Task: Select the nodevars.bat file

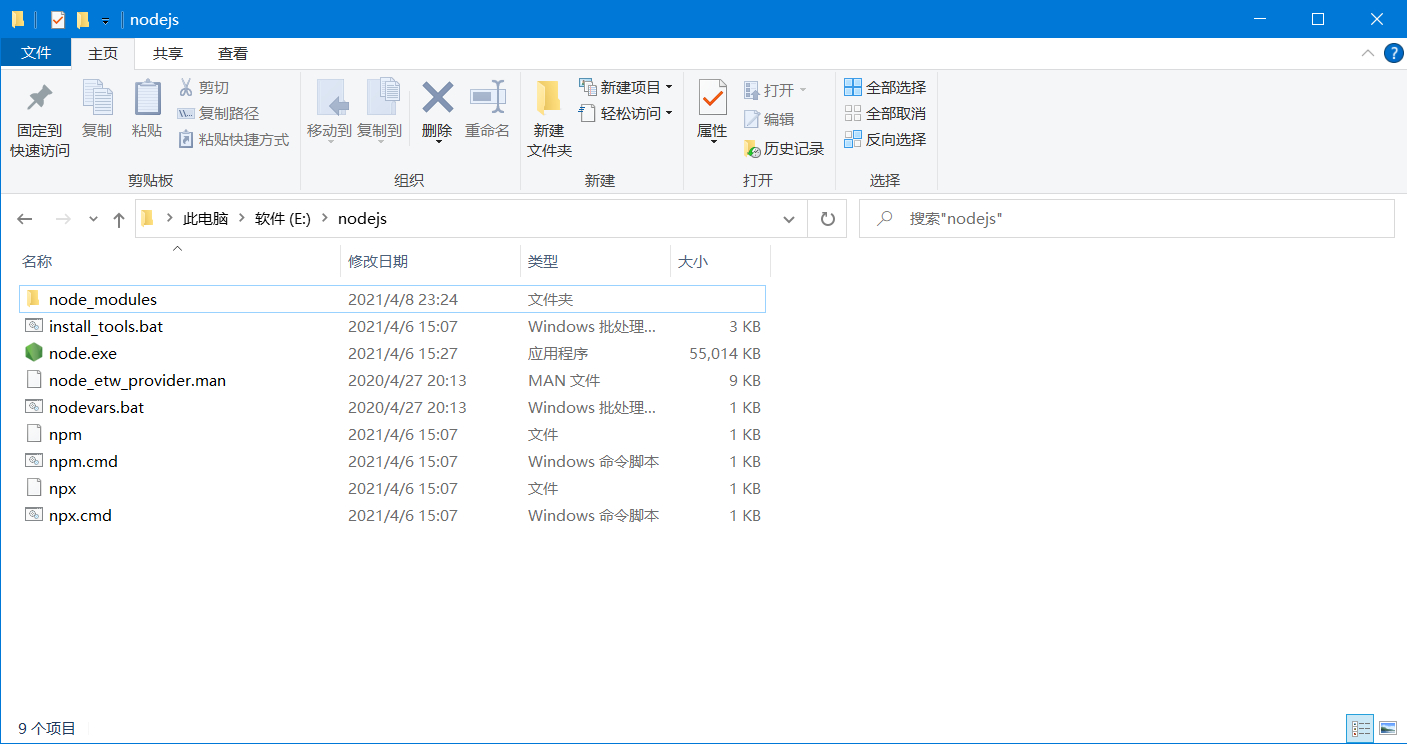Action: (x=392, y=408)
